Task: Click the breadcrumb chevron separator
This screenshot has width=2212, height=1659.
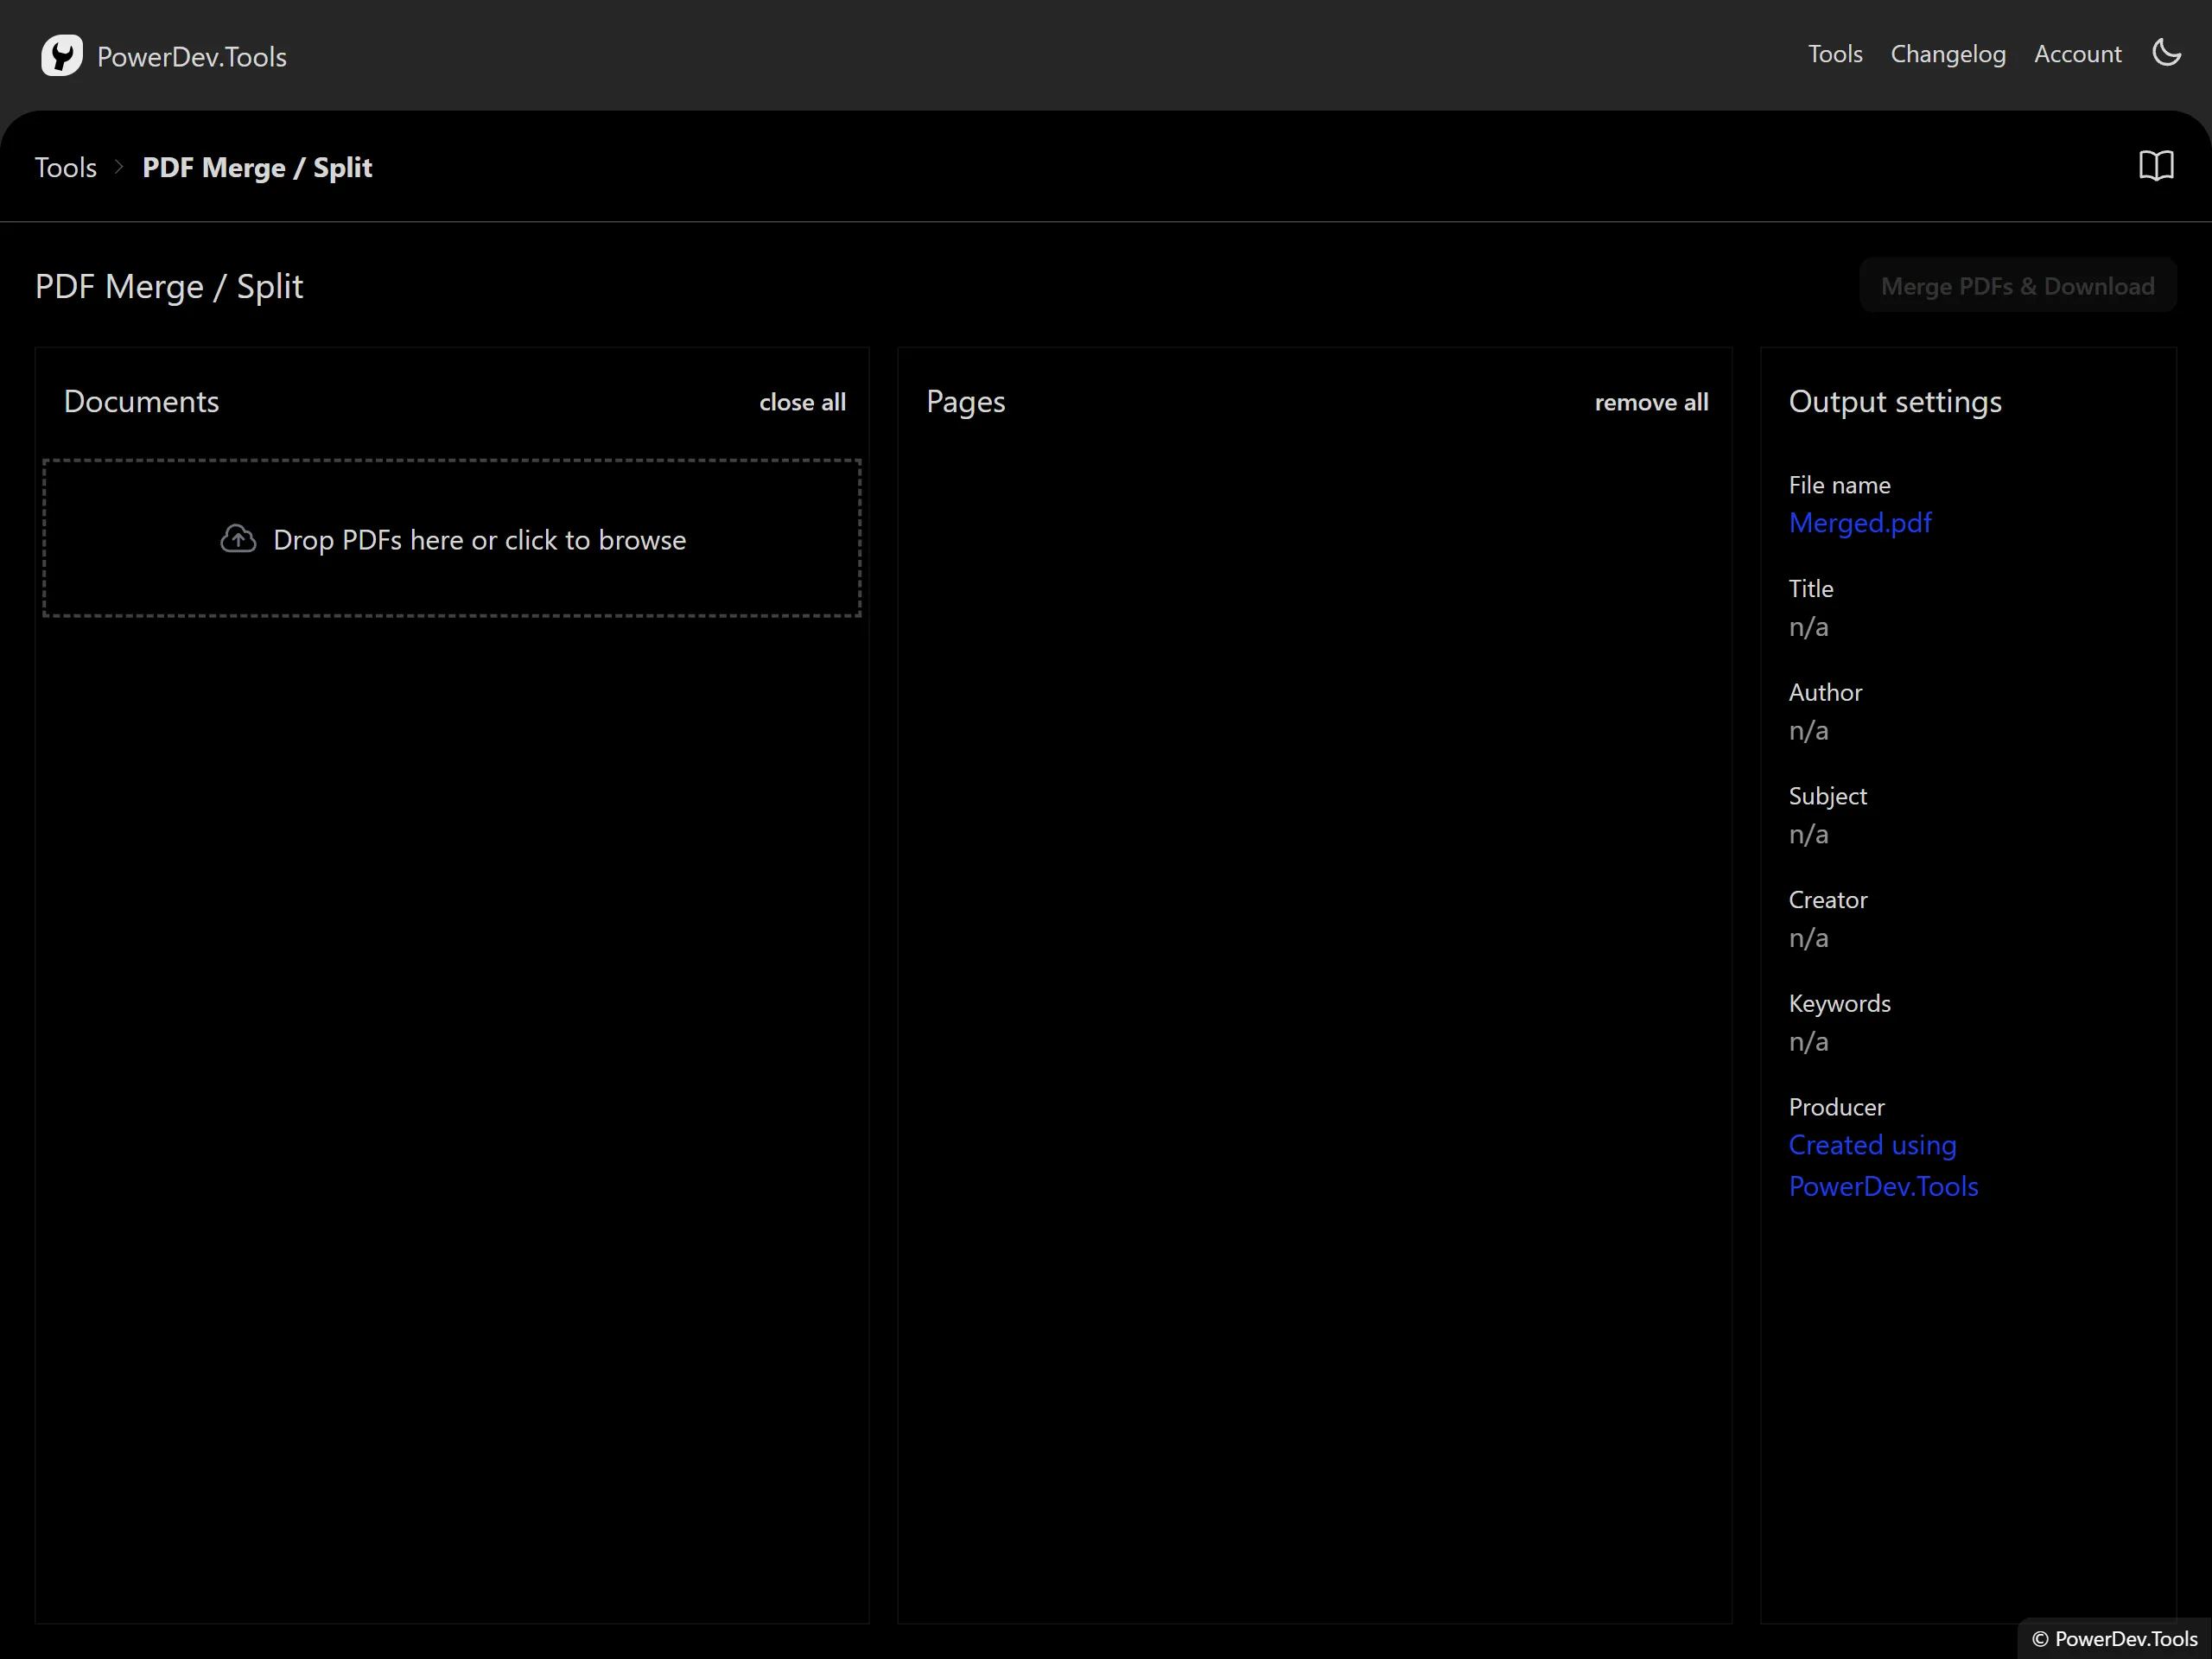Action: (119, 167)
